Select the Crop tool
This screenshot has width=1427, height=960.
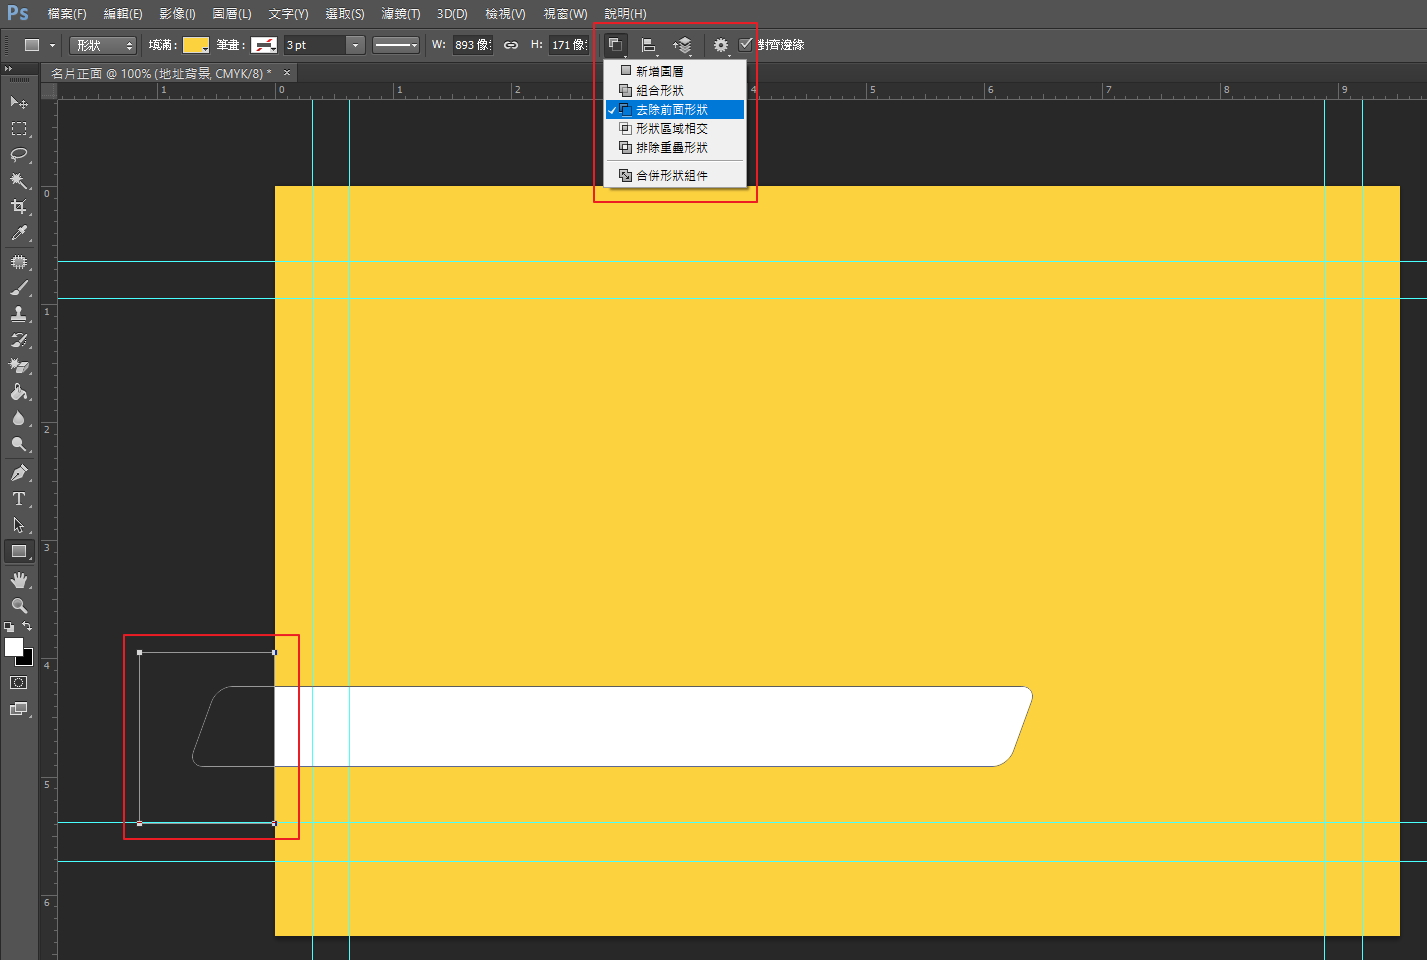tap(19, 207)
